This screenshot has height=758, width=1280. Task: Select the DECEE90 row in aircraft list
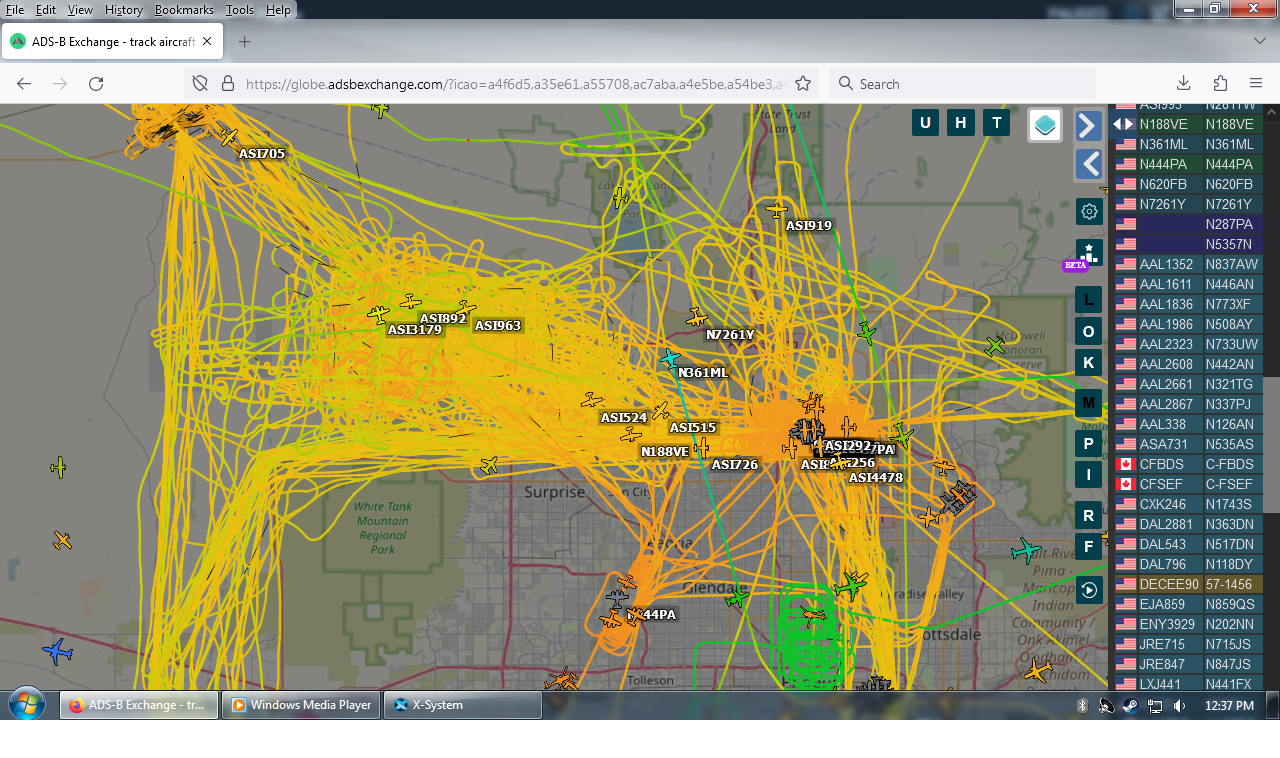coord(1188,584)
